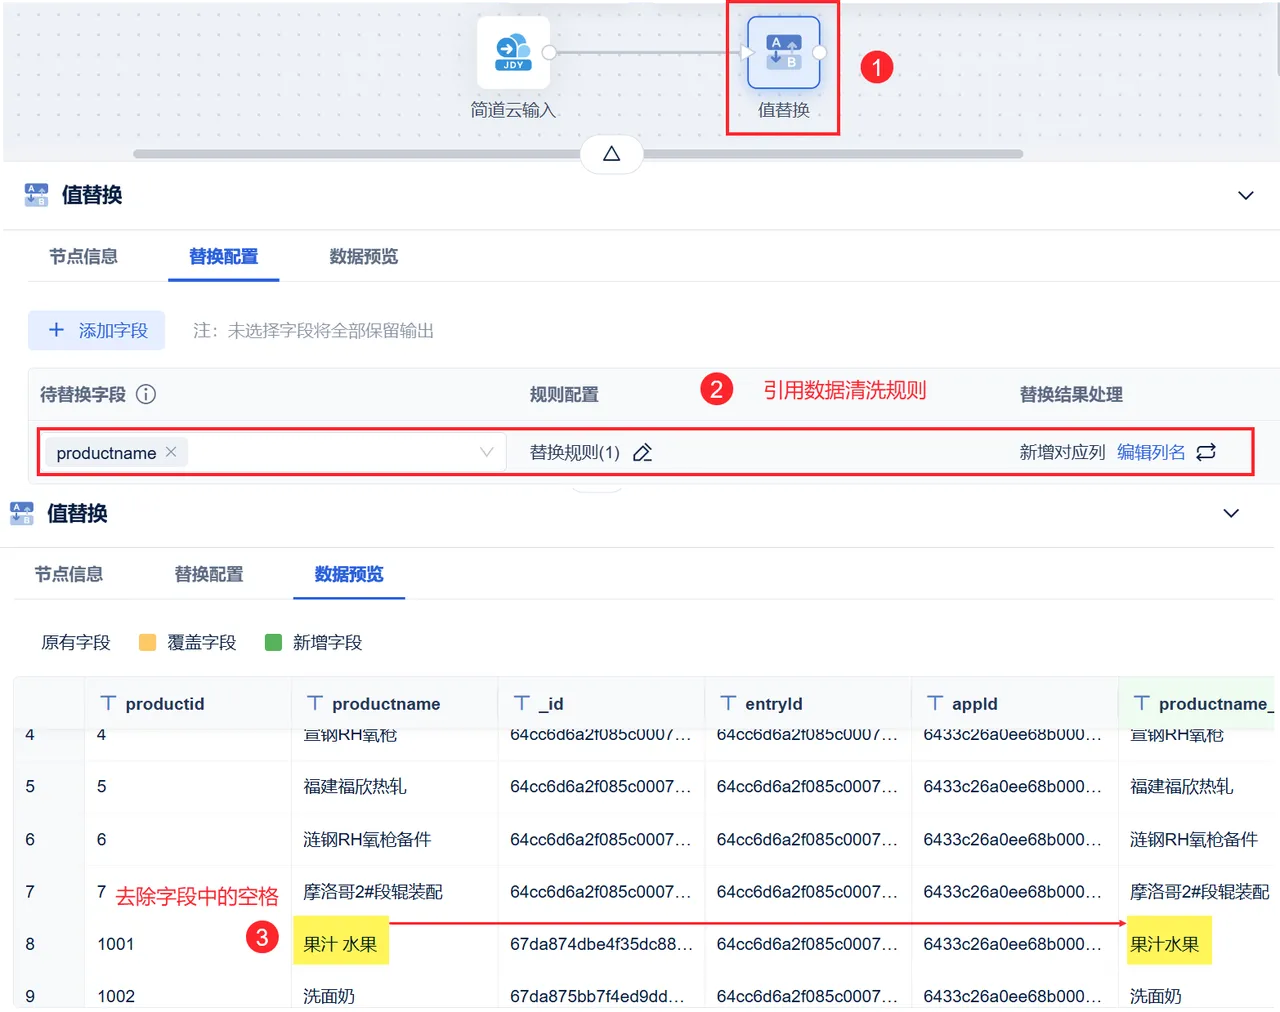Open 替换配置 tab in upper panel
This screenshot has width=1280, height=1012.
click(223, 257)
